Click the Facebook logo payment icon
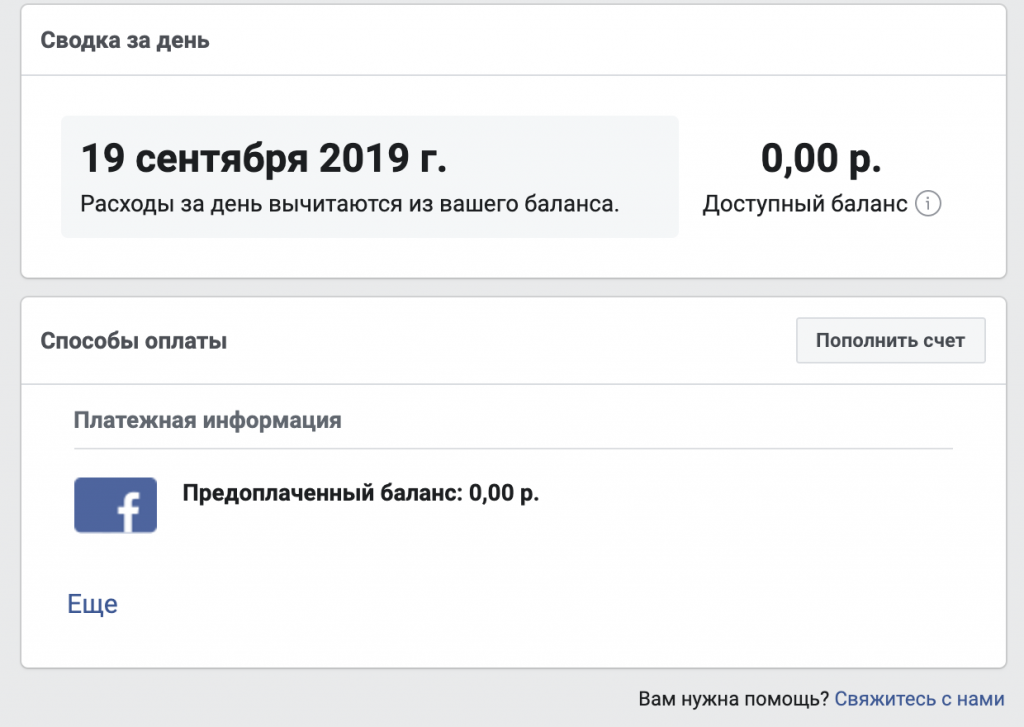Image resolution: width=1024 pixels, height=727 pixels. click(x=116, y=505)
